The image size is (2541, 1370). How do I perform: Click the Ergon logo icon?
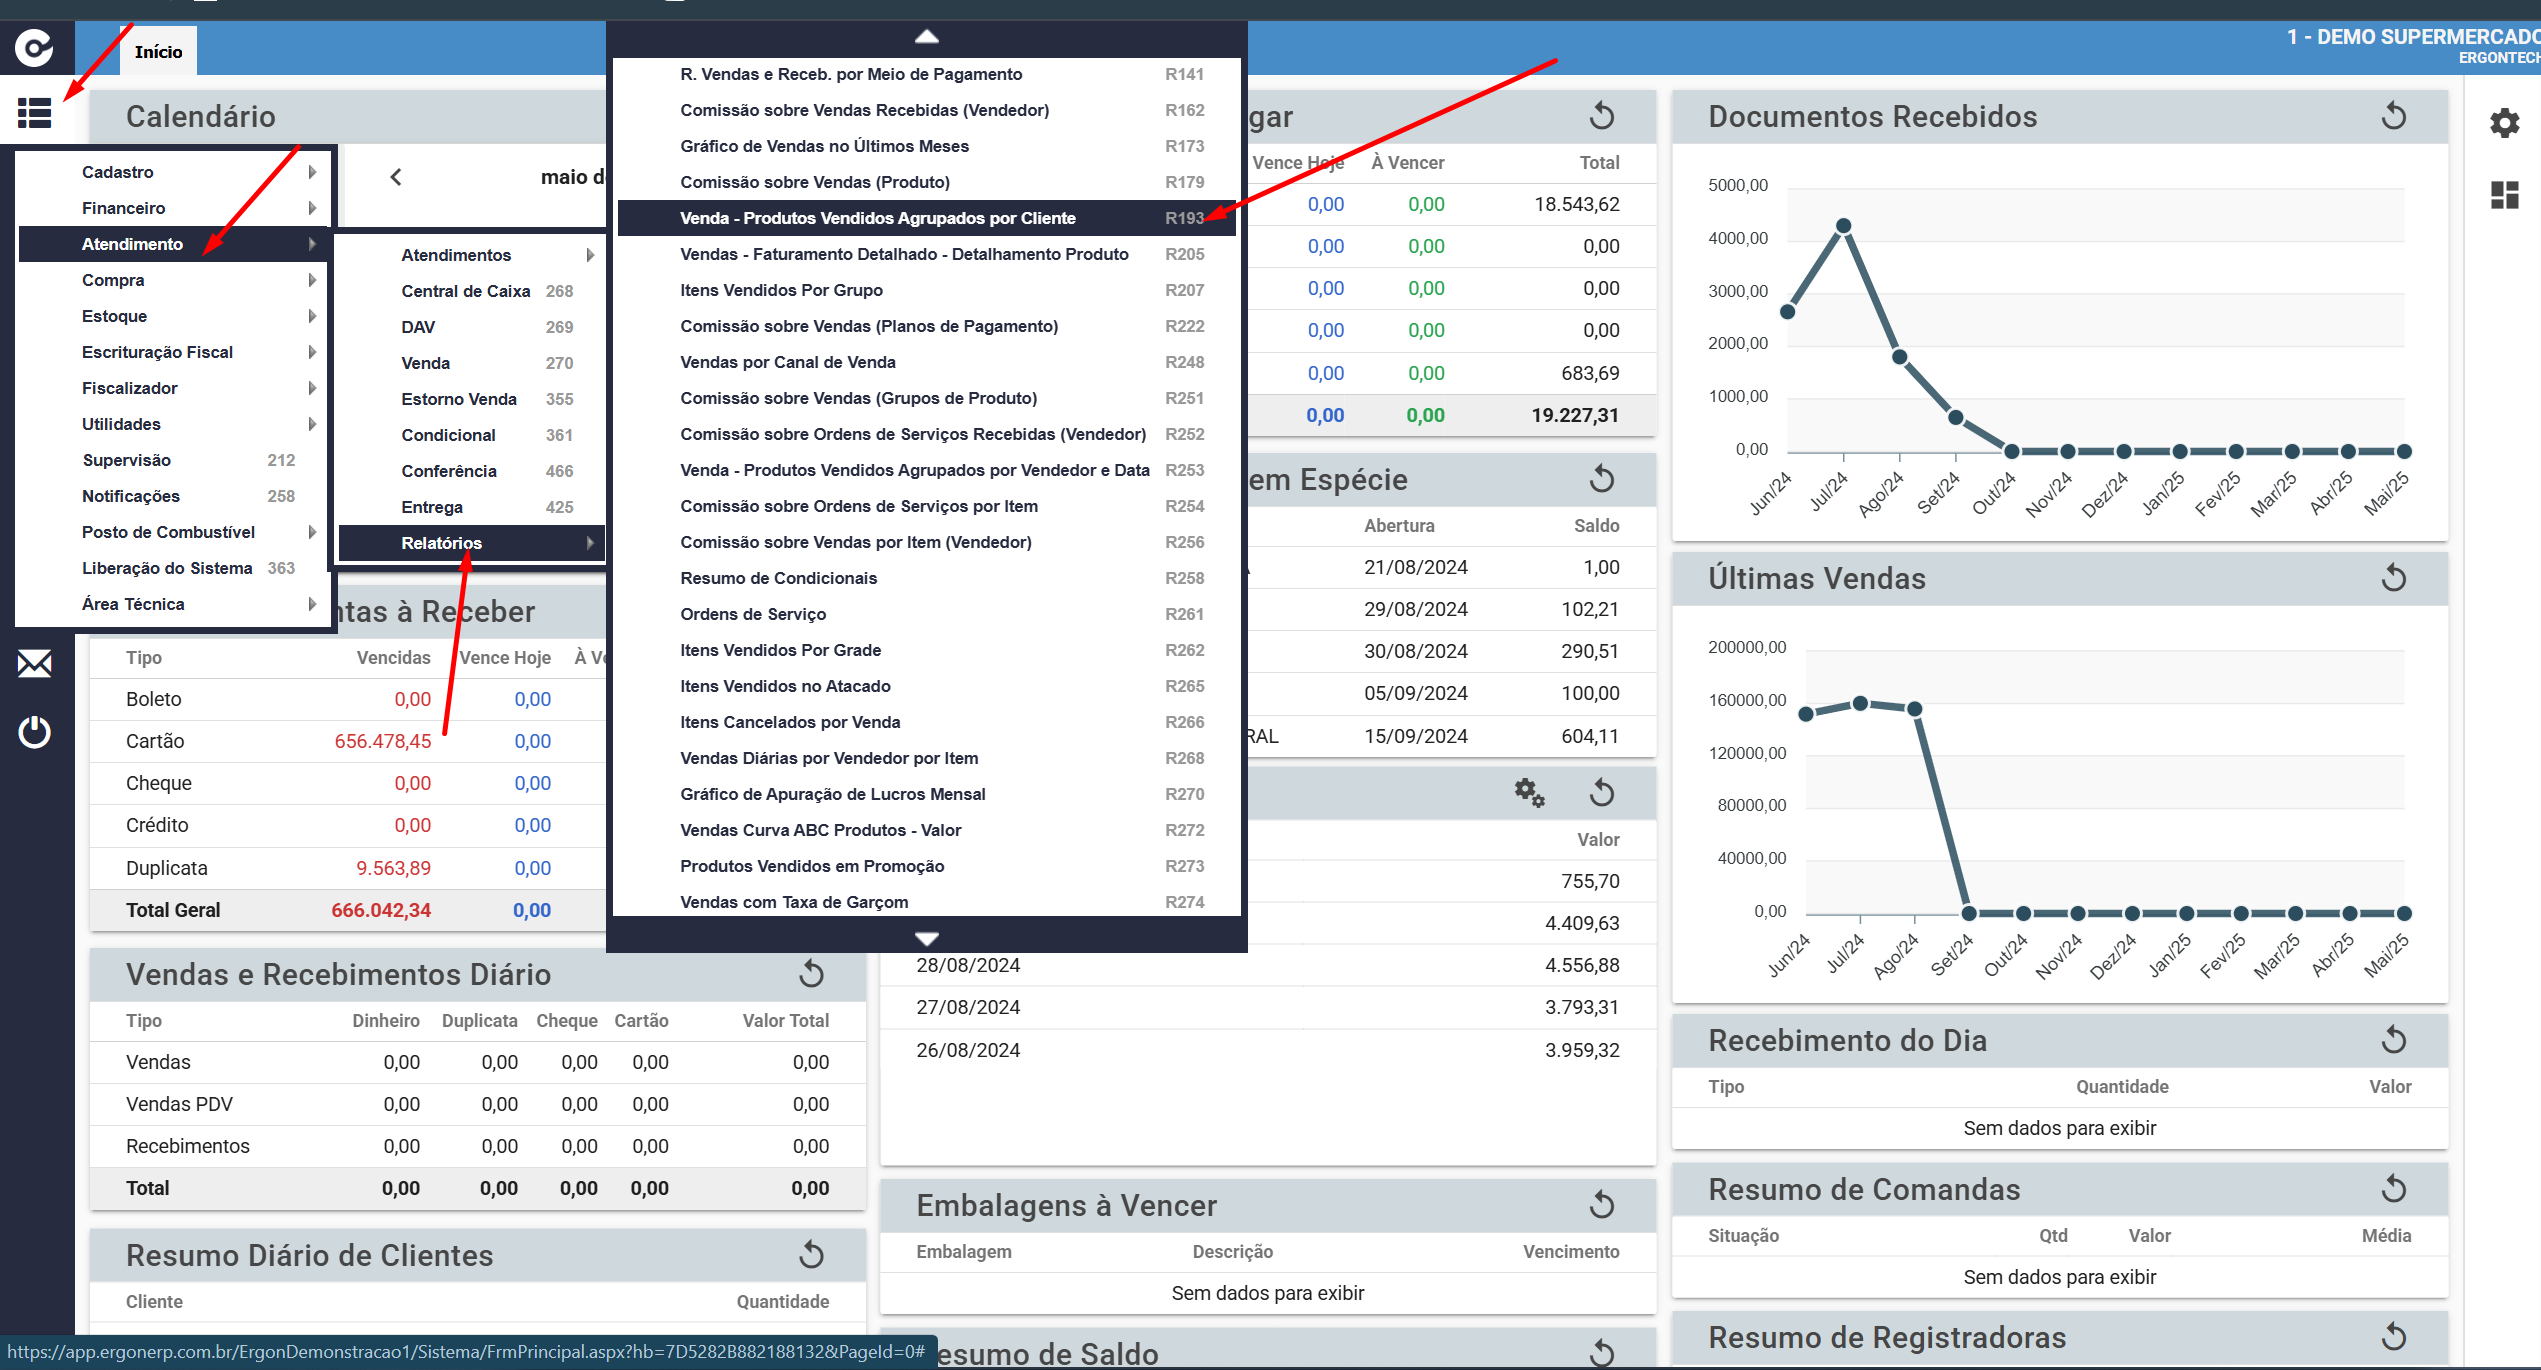point(35,47)
